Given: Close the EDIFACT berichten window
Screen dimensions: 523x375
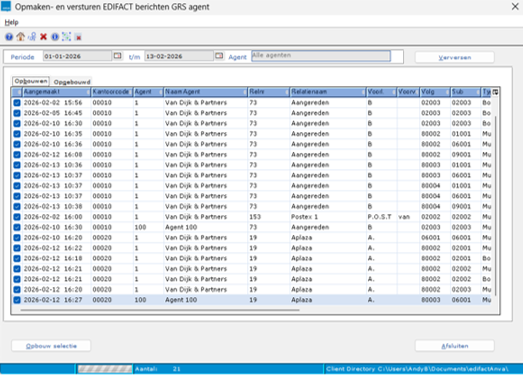Looking at the screenshot, I should [x=515, y=6].
